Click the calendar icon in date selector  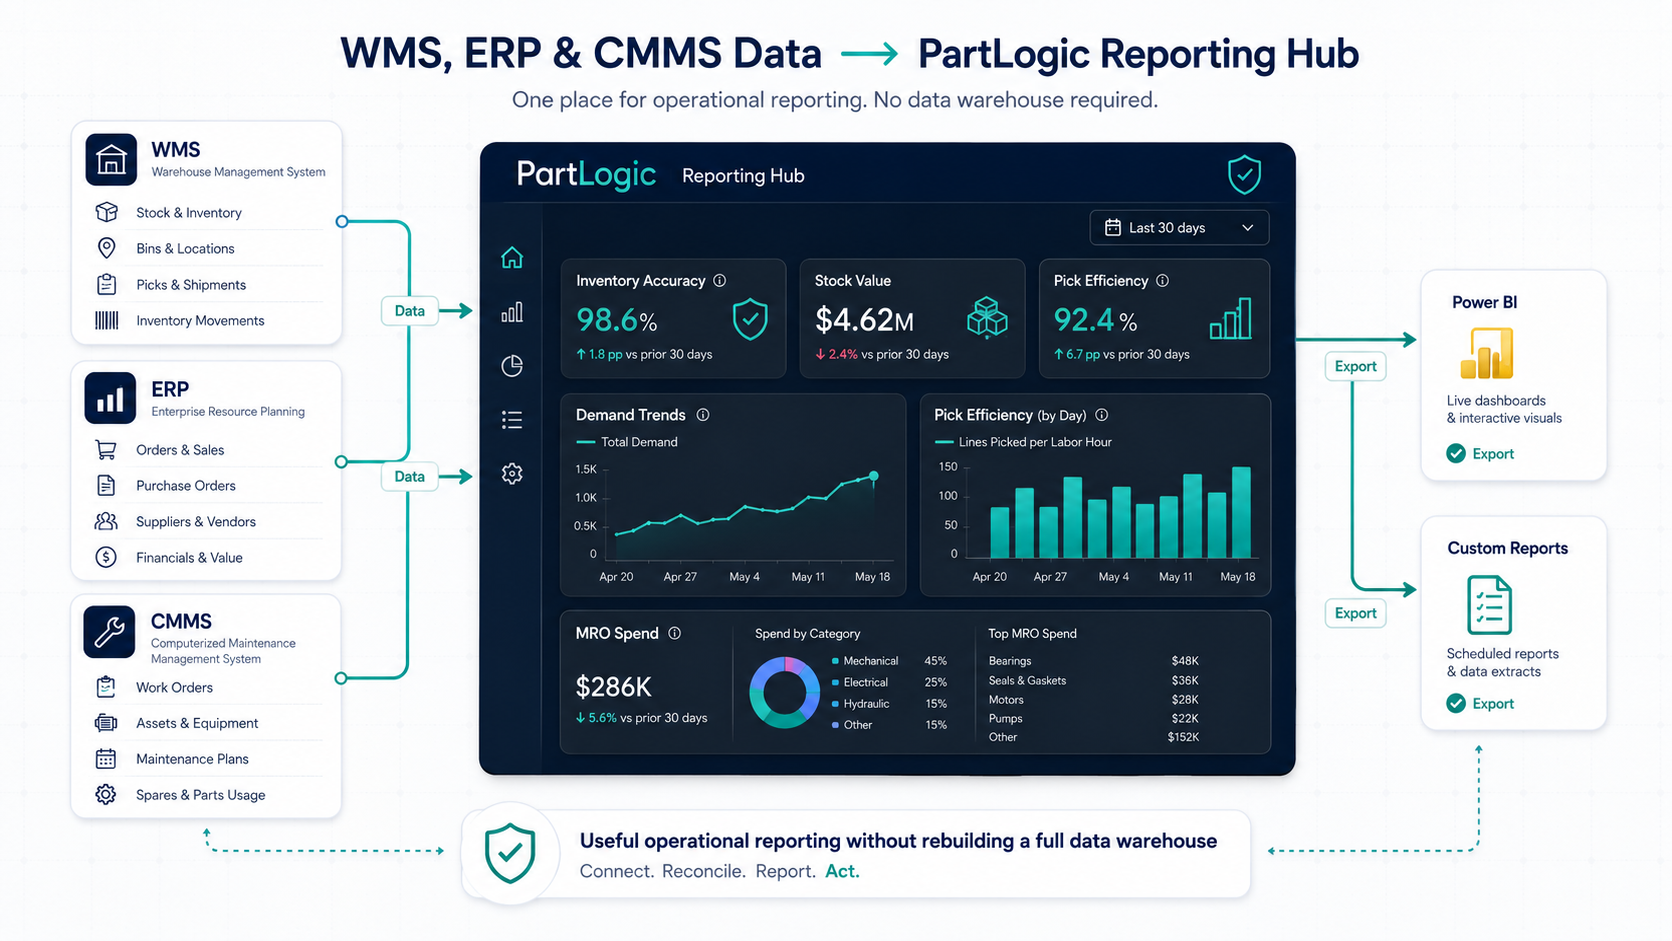(x=1112, y=228)
